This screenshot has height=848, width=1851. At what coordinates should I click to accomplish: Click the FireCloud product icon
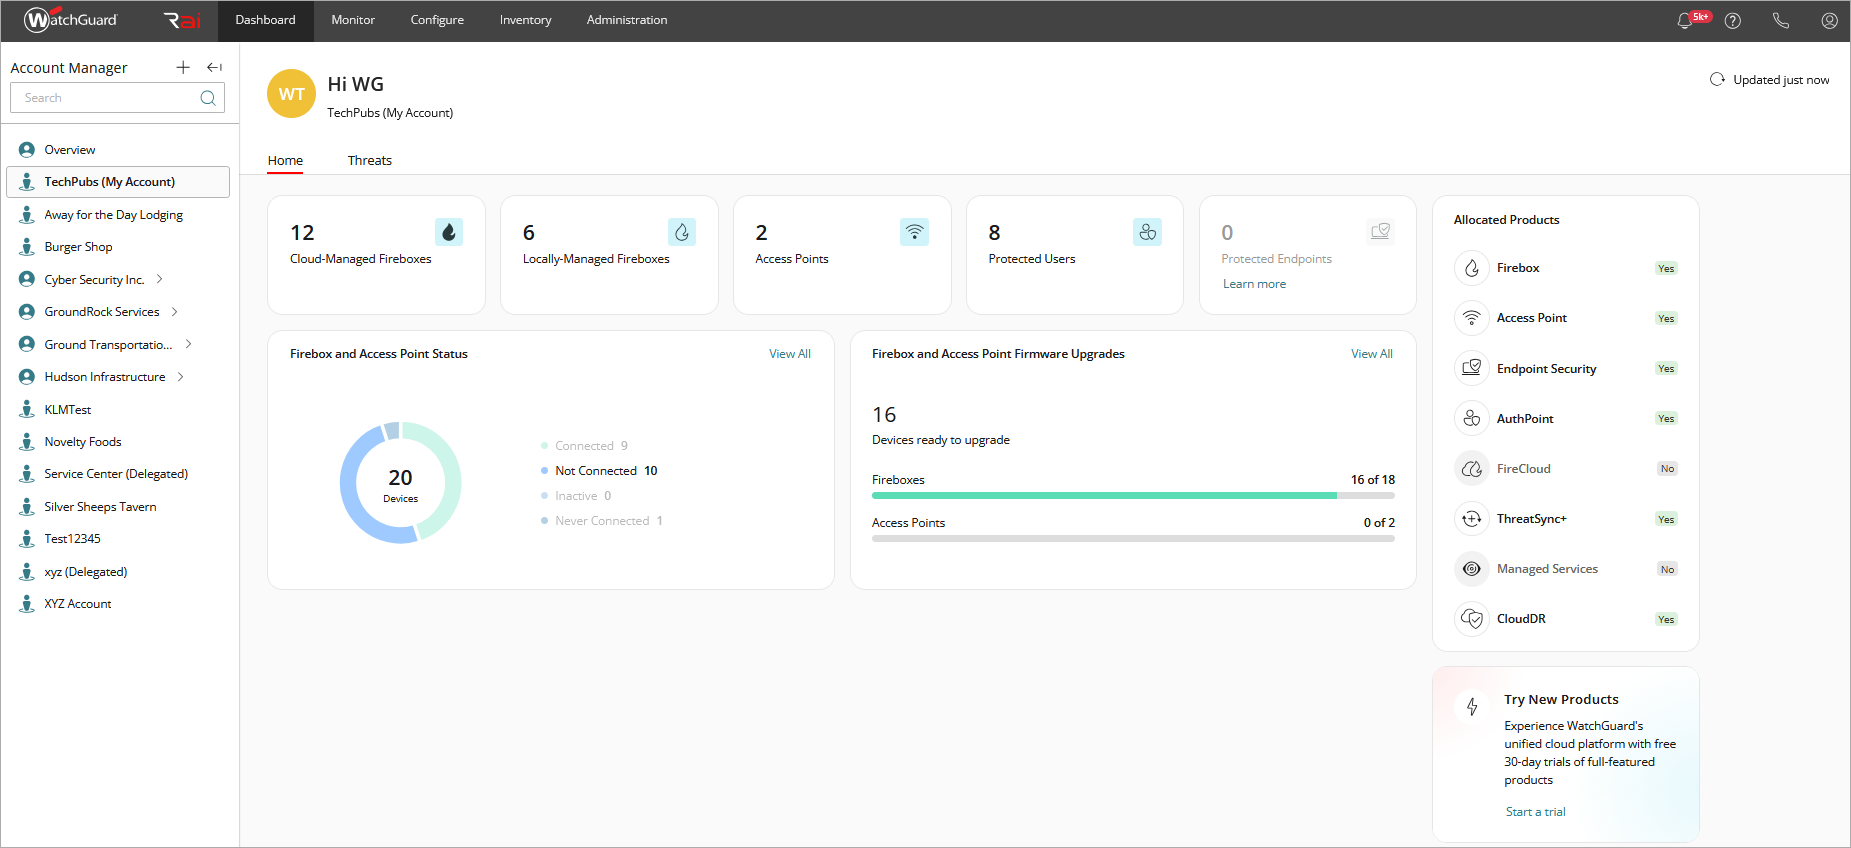coord(1472,468)
